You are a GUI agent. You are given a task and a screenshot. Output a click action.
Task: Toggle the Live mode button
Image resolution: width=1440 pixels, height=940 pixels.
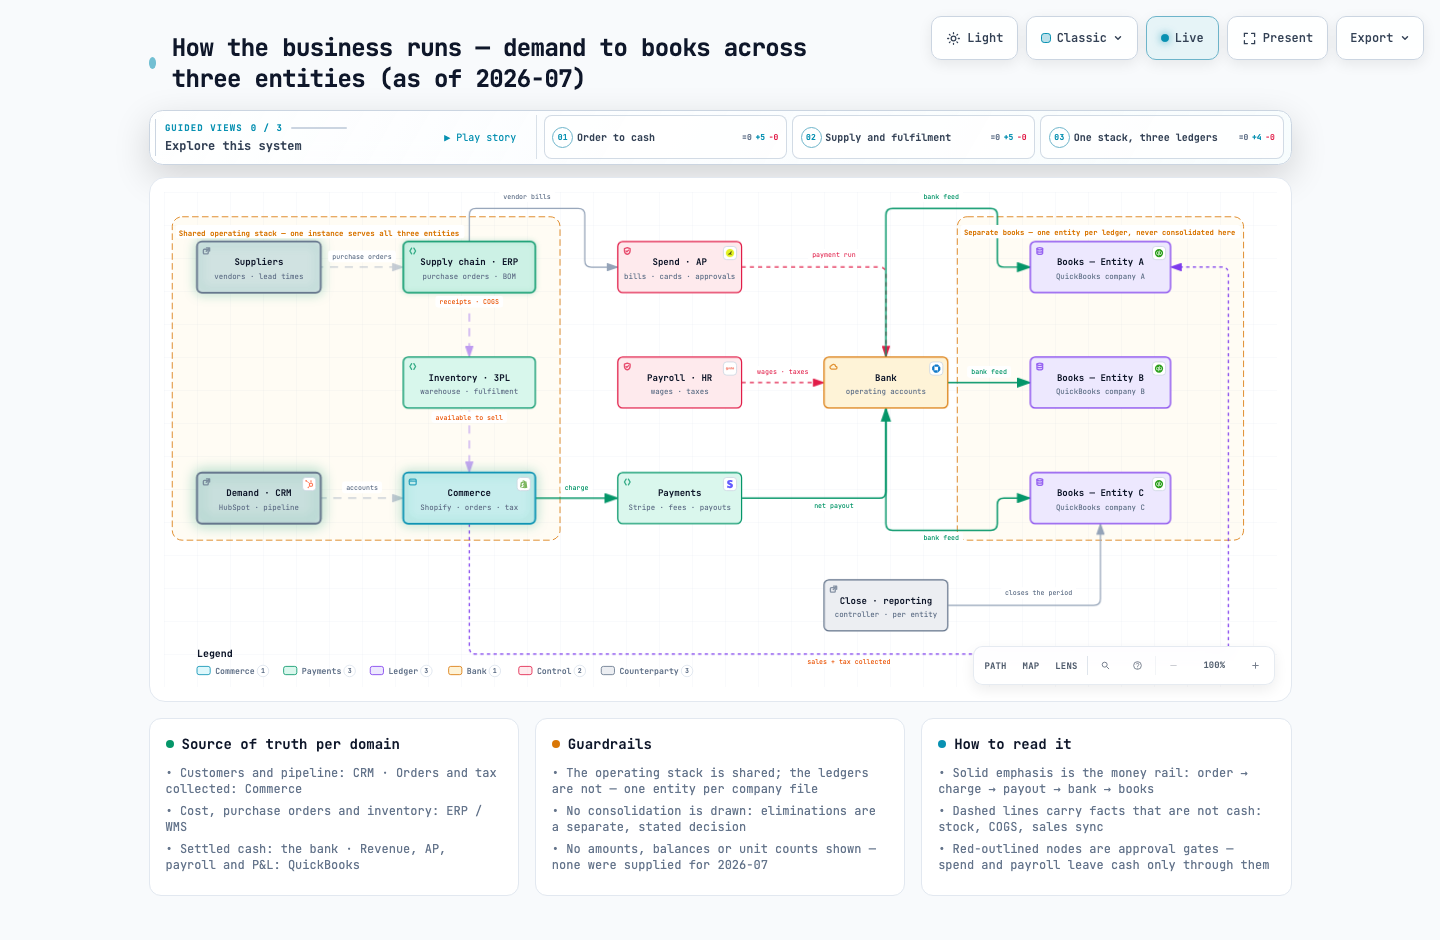(1182, 38)
